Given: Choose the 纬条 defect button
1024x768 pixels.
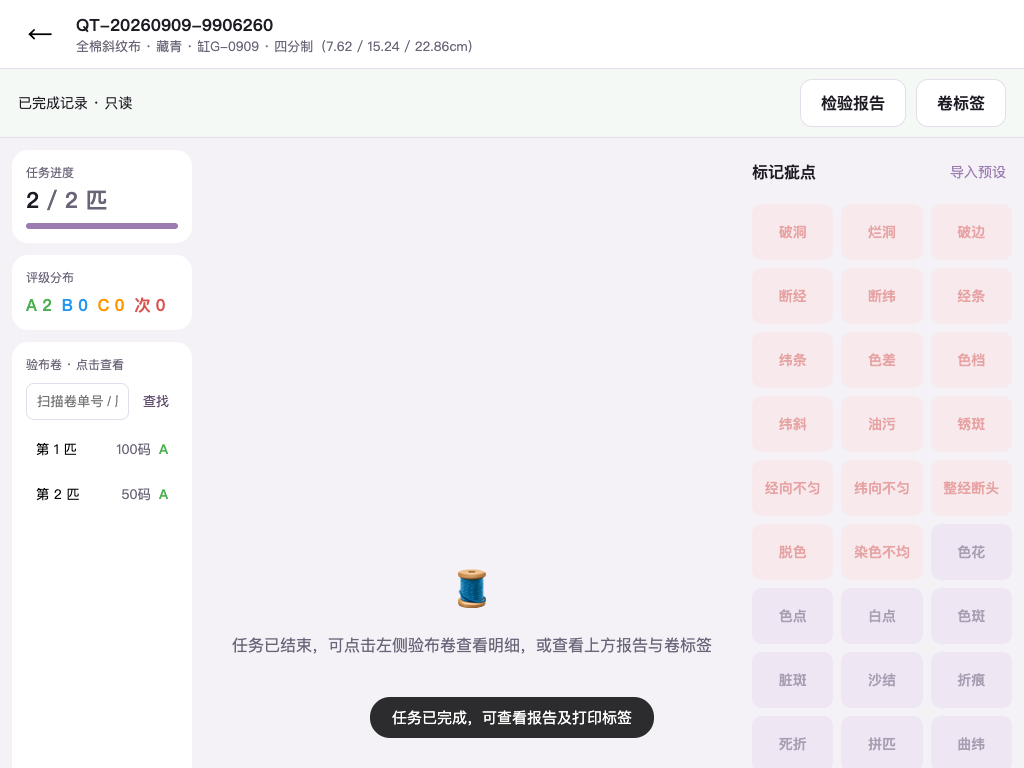Looking at the screenshot, I should [x=792, y=360].
